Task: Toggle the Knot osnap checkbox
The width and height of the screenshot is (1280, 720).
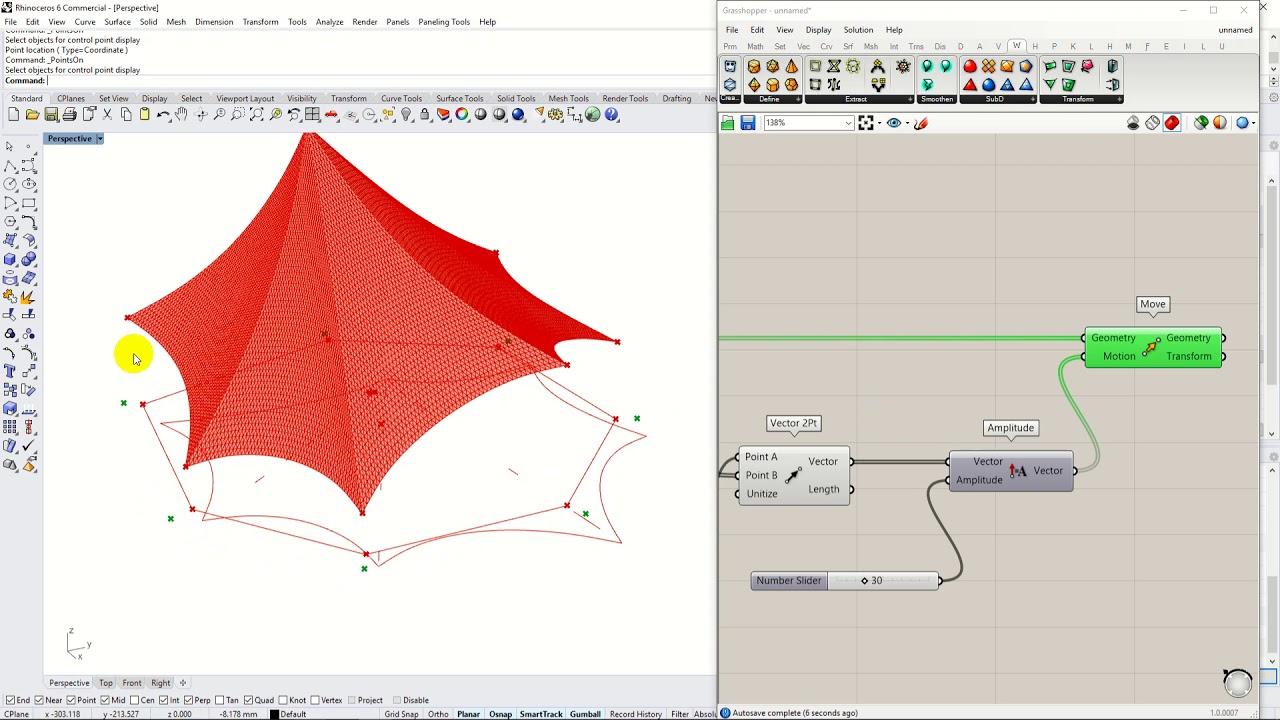Action: (x=282, y=700)
